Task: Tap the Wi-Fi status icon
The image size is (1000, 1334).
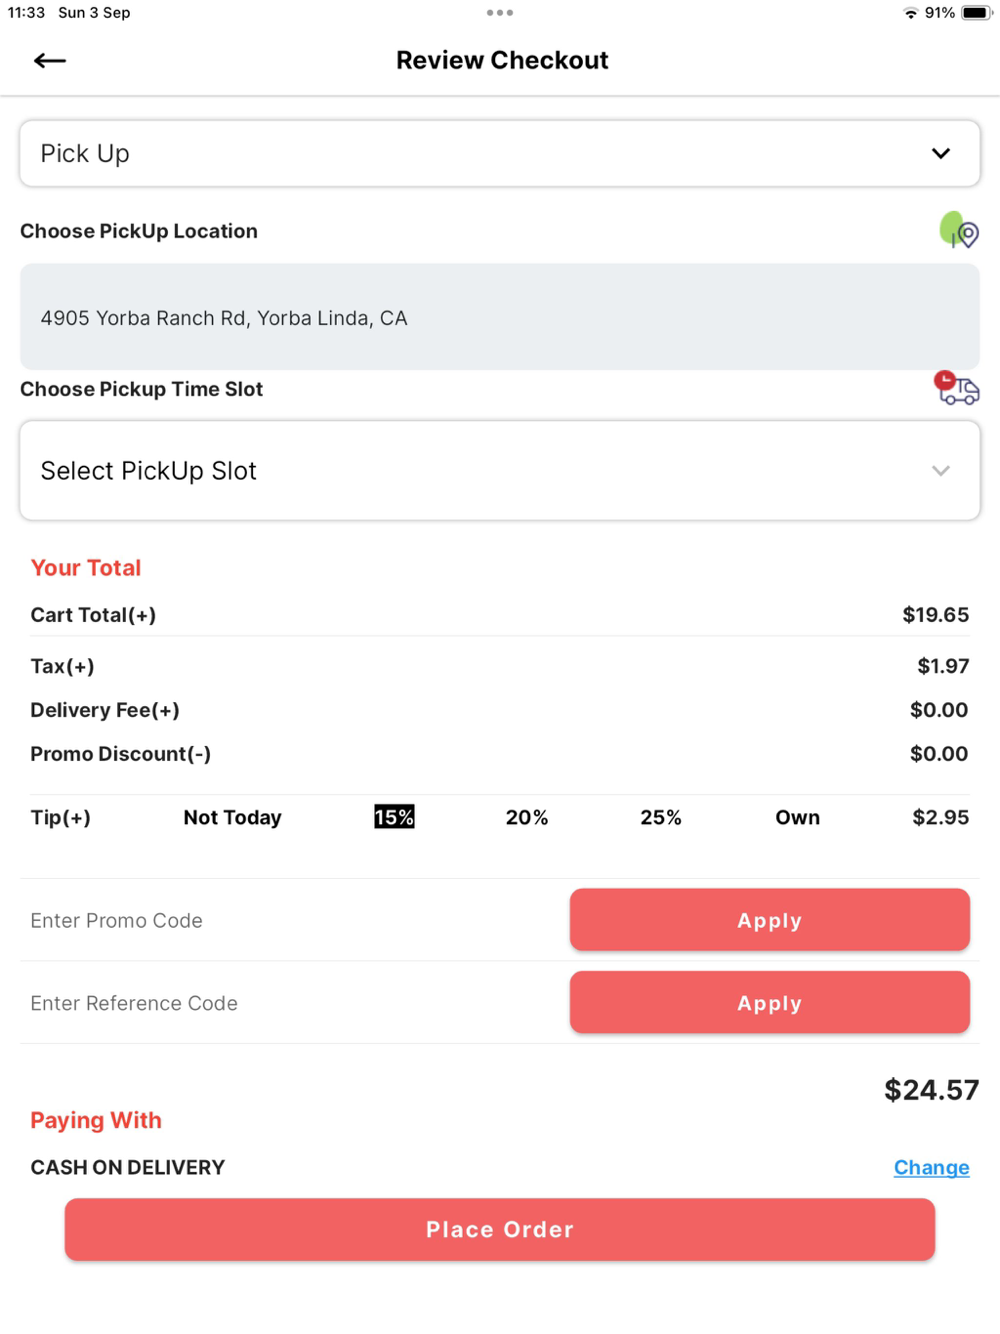Action: pos(910,13)
